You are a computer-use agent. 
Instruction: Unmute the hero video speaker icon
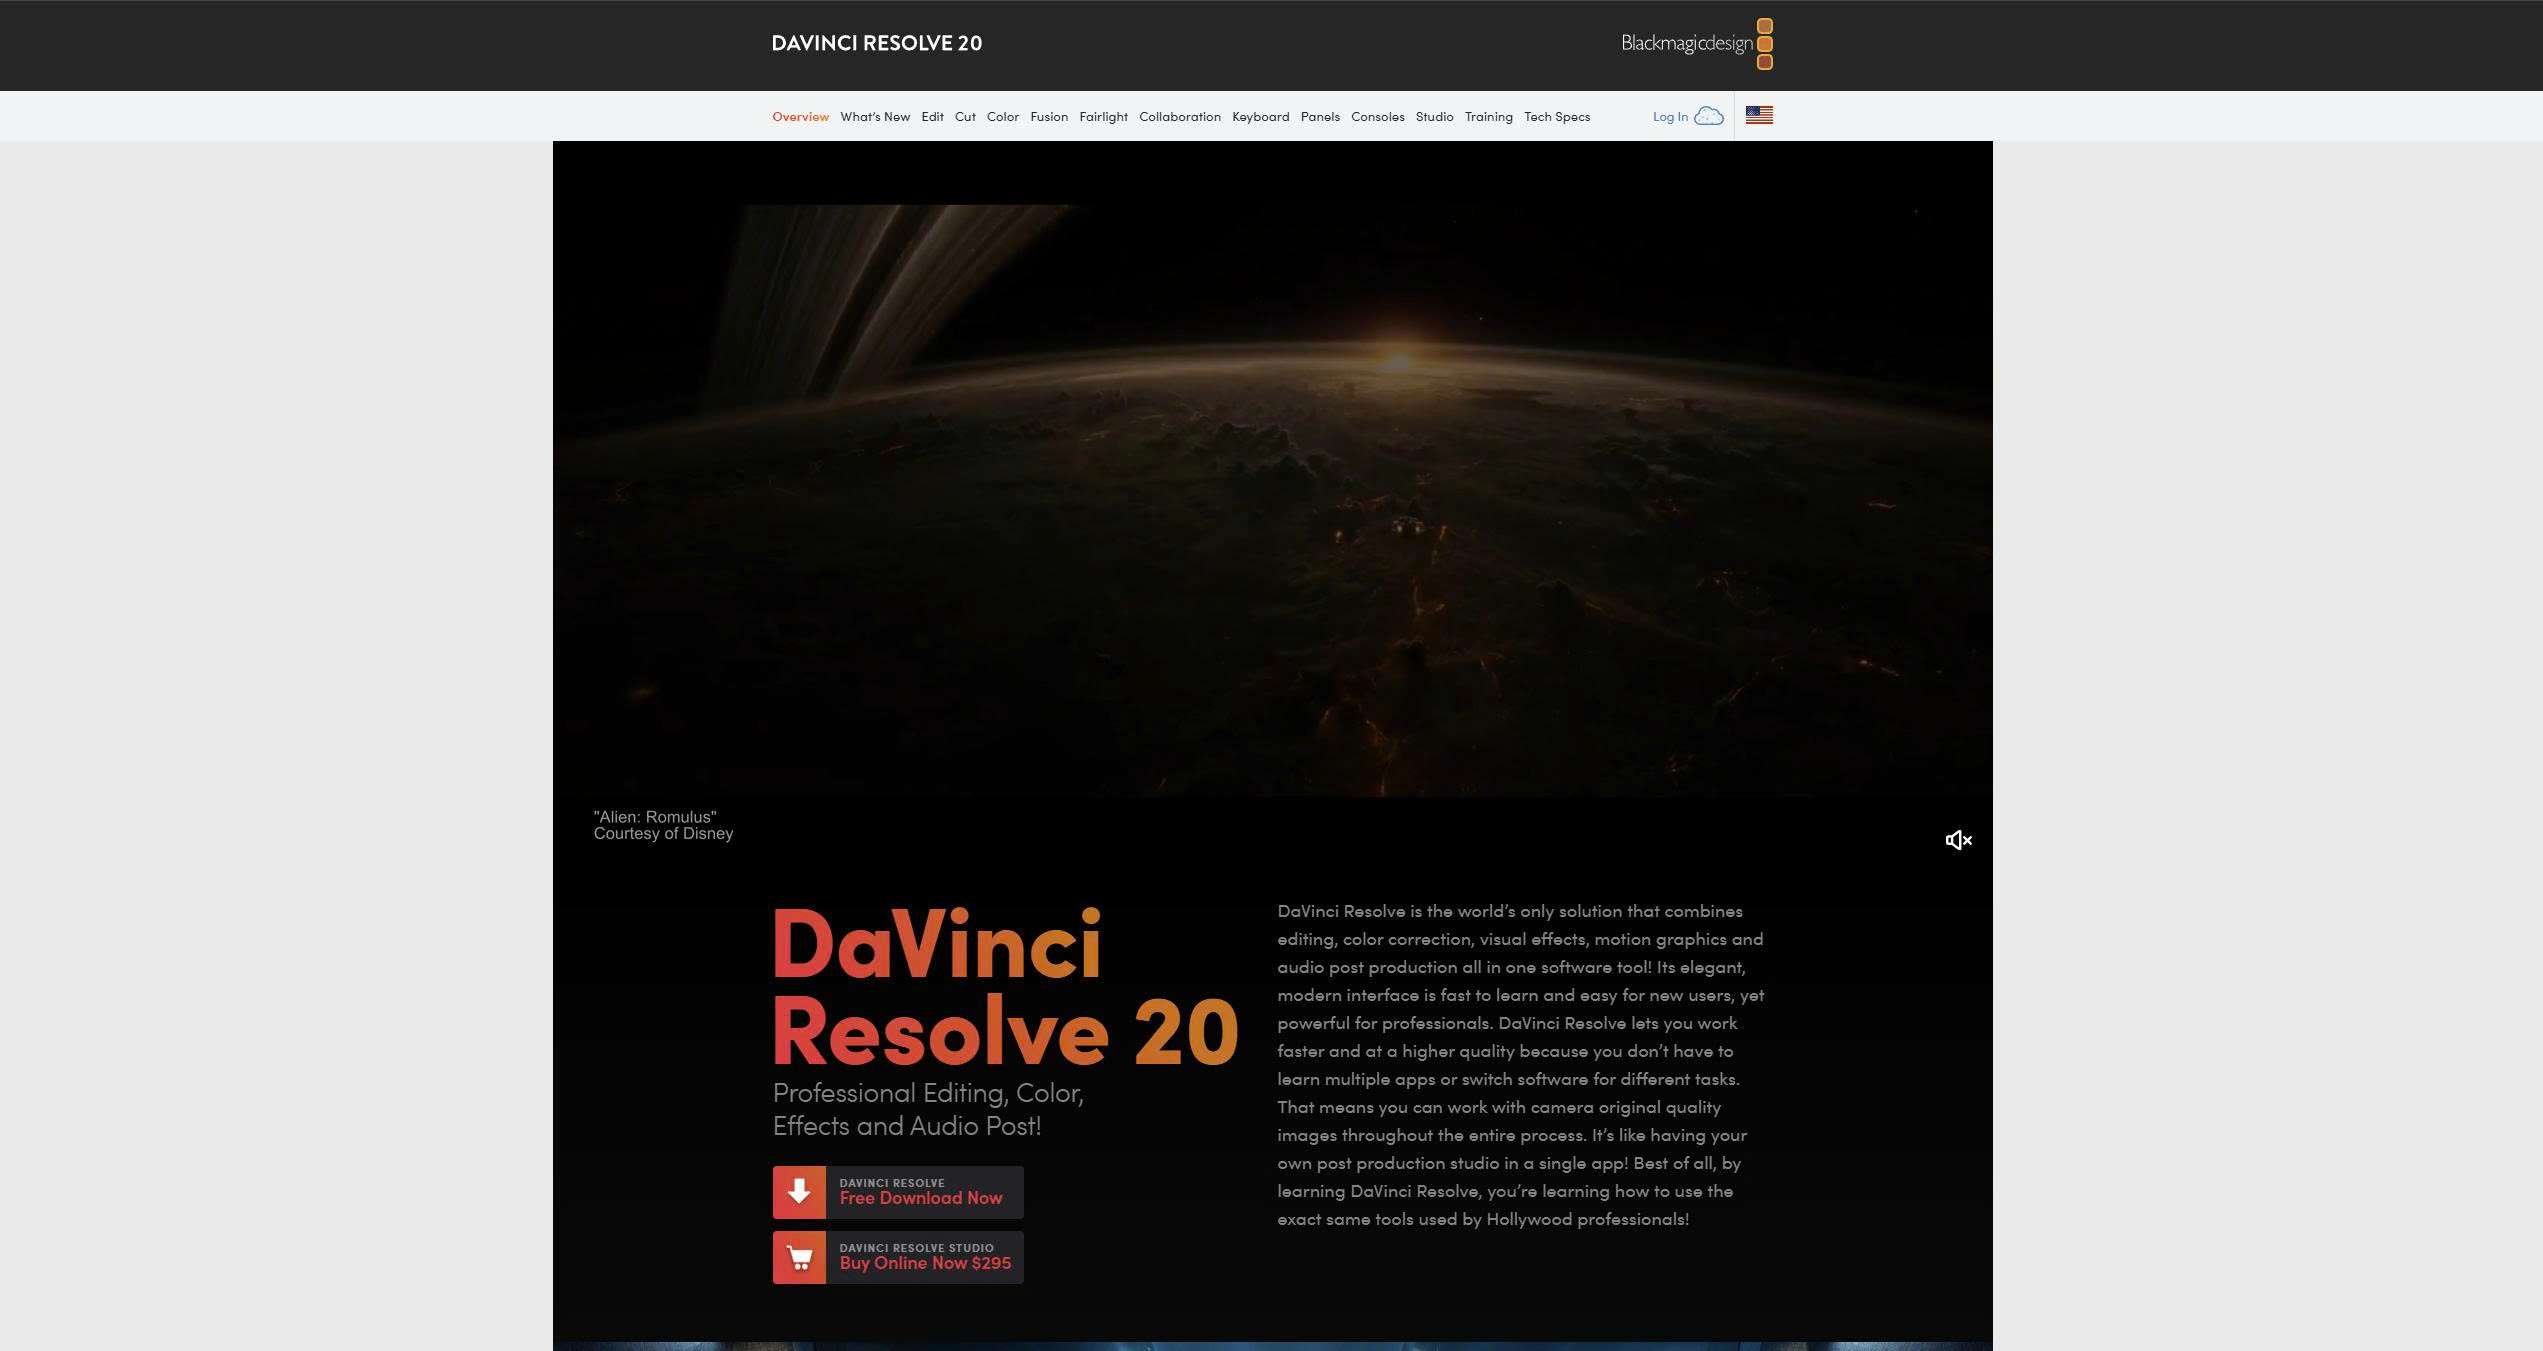click(x=1958, y=840)
